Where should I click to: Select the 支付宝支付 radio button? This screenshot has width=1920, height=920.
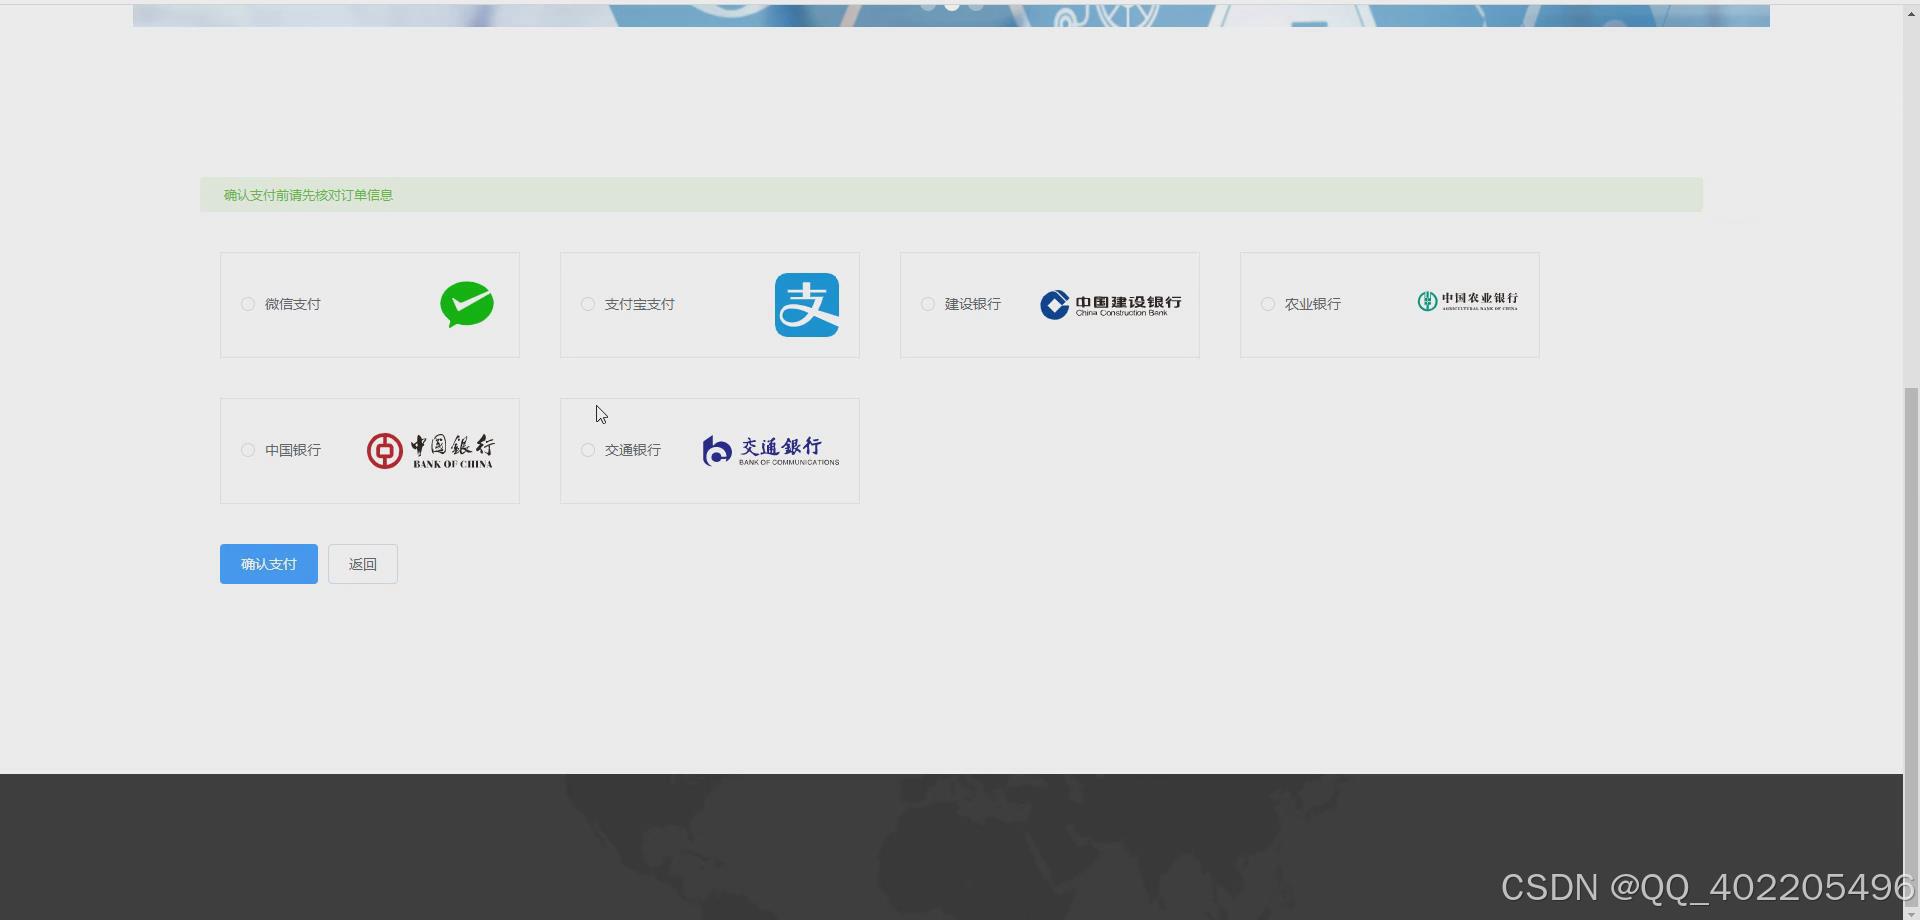click(588, 304)
